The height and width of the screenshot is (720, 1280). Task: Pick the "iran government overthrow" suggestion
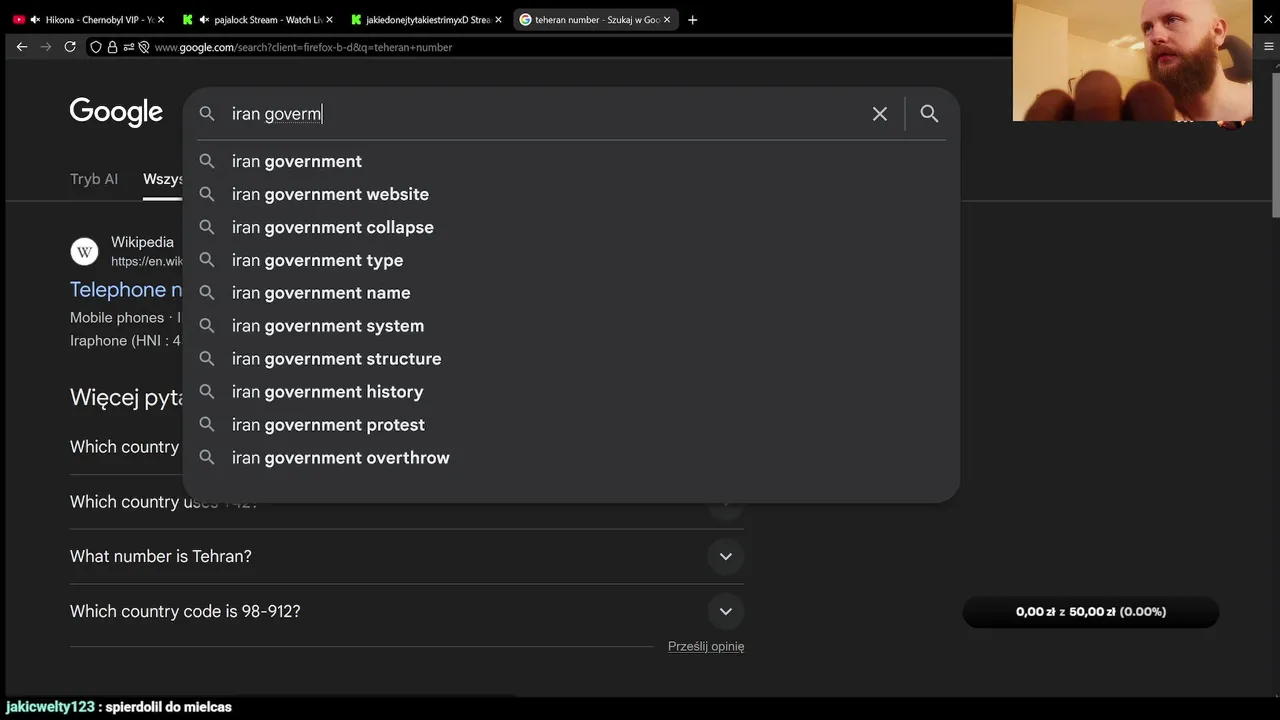340,458
